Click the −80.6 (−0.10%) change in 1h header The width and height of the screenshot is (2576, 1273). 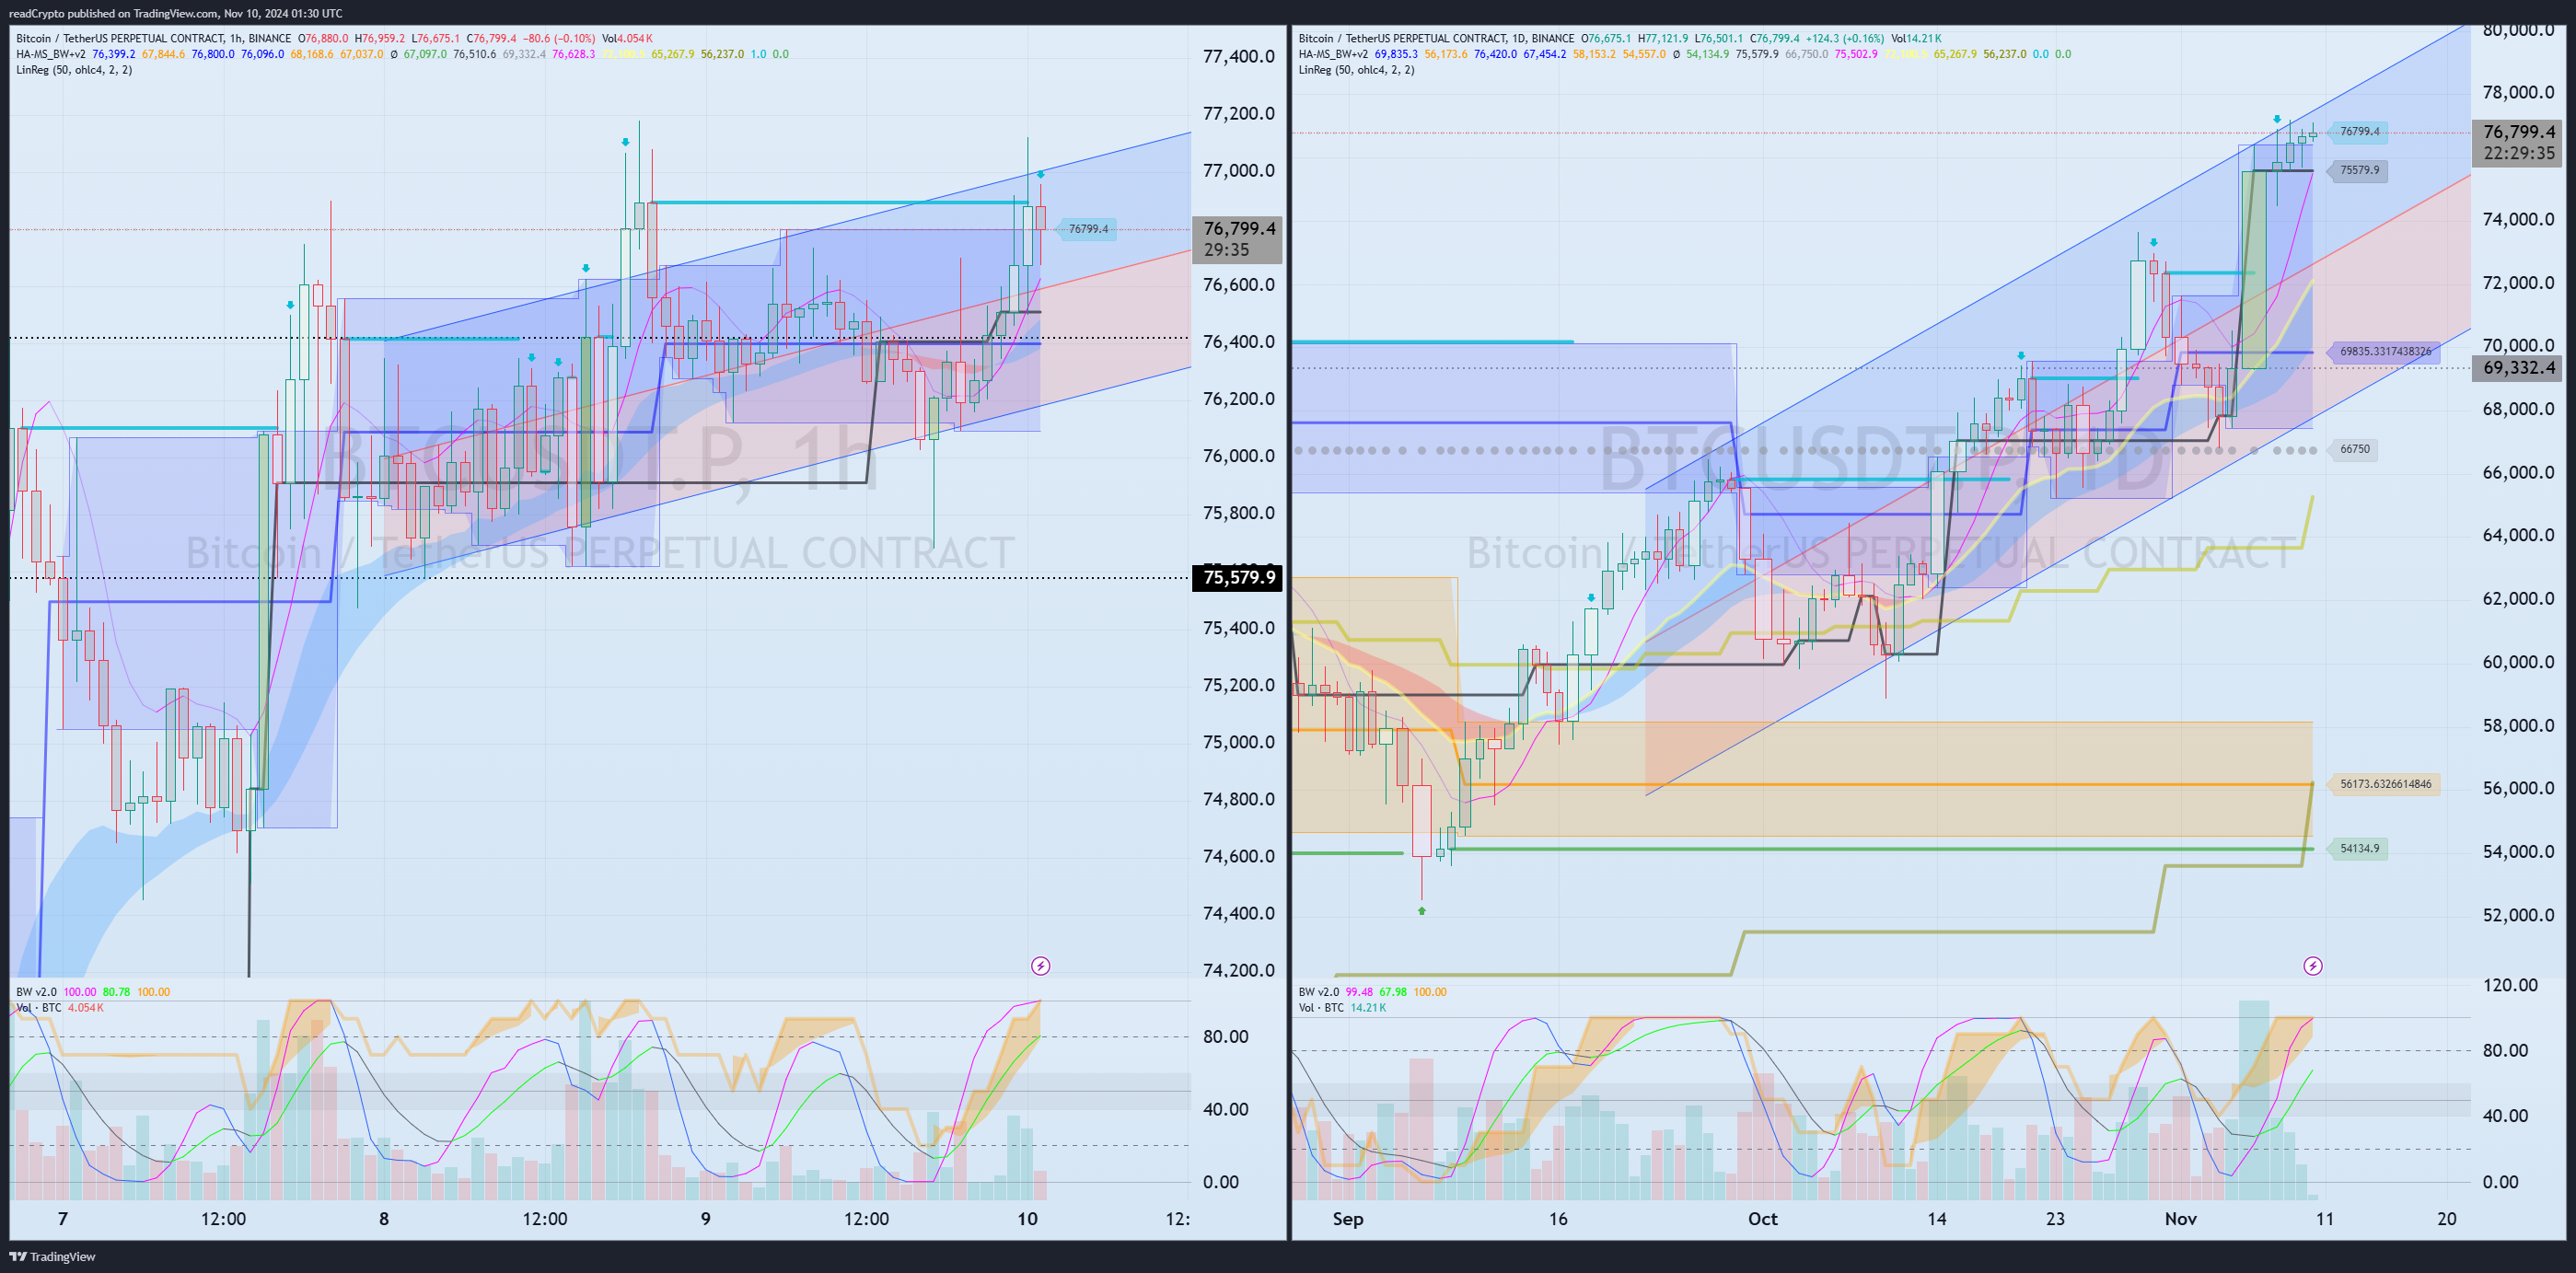click(559, 39)
